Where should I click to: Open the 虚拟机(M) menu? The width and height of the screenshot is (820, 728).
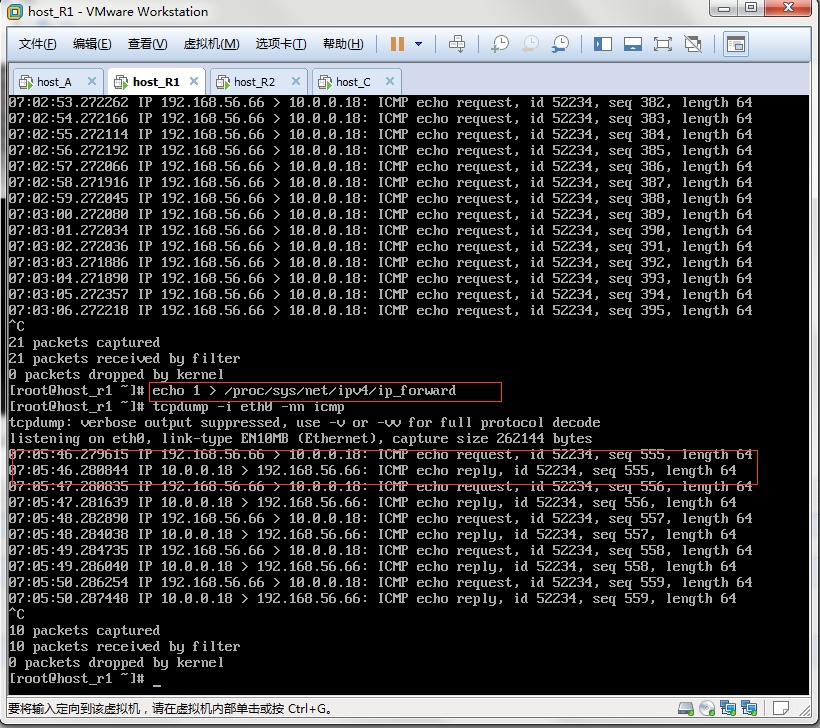(x=211, y=44)
